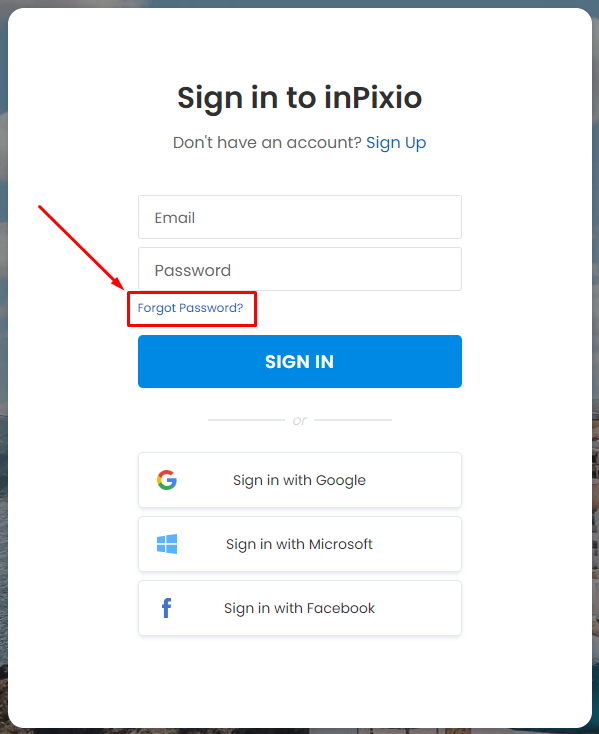599x734 pixels.
Task: Focus the Password input field
Action: 300,269
